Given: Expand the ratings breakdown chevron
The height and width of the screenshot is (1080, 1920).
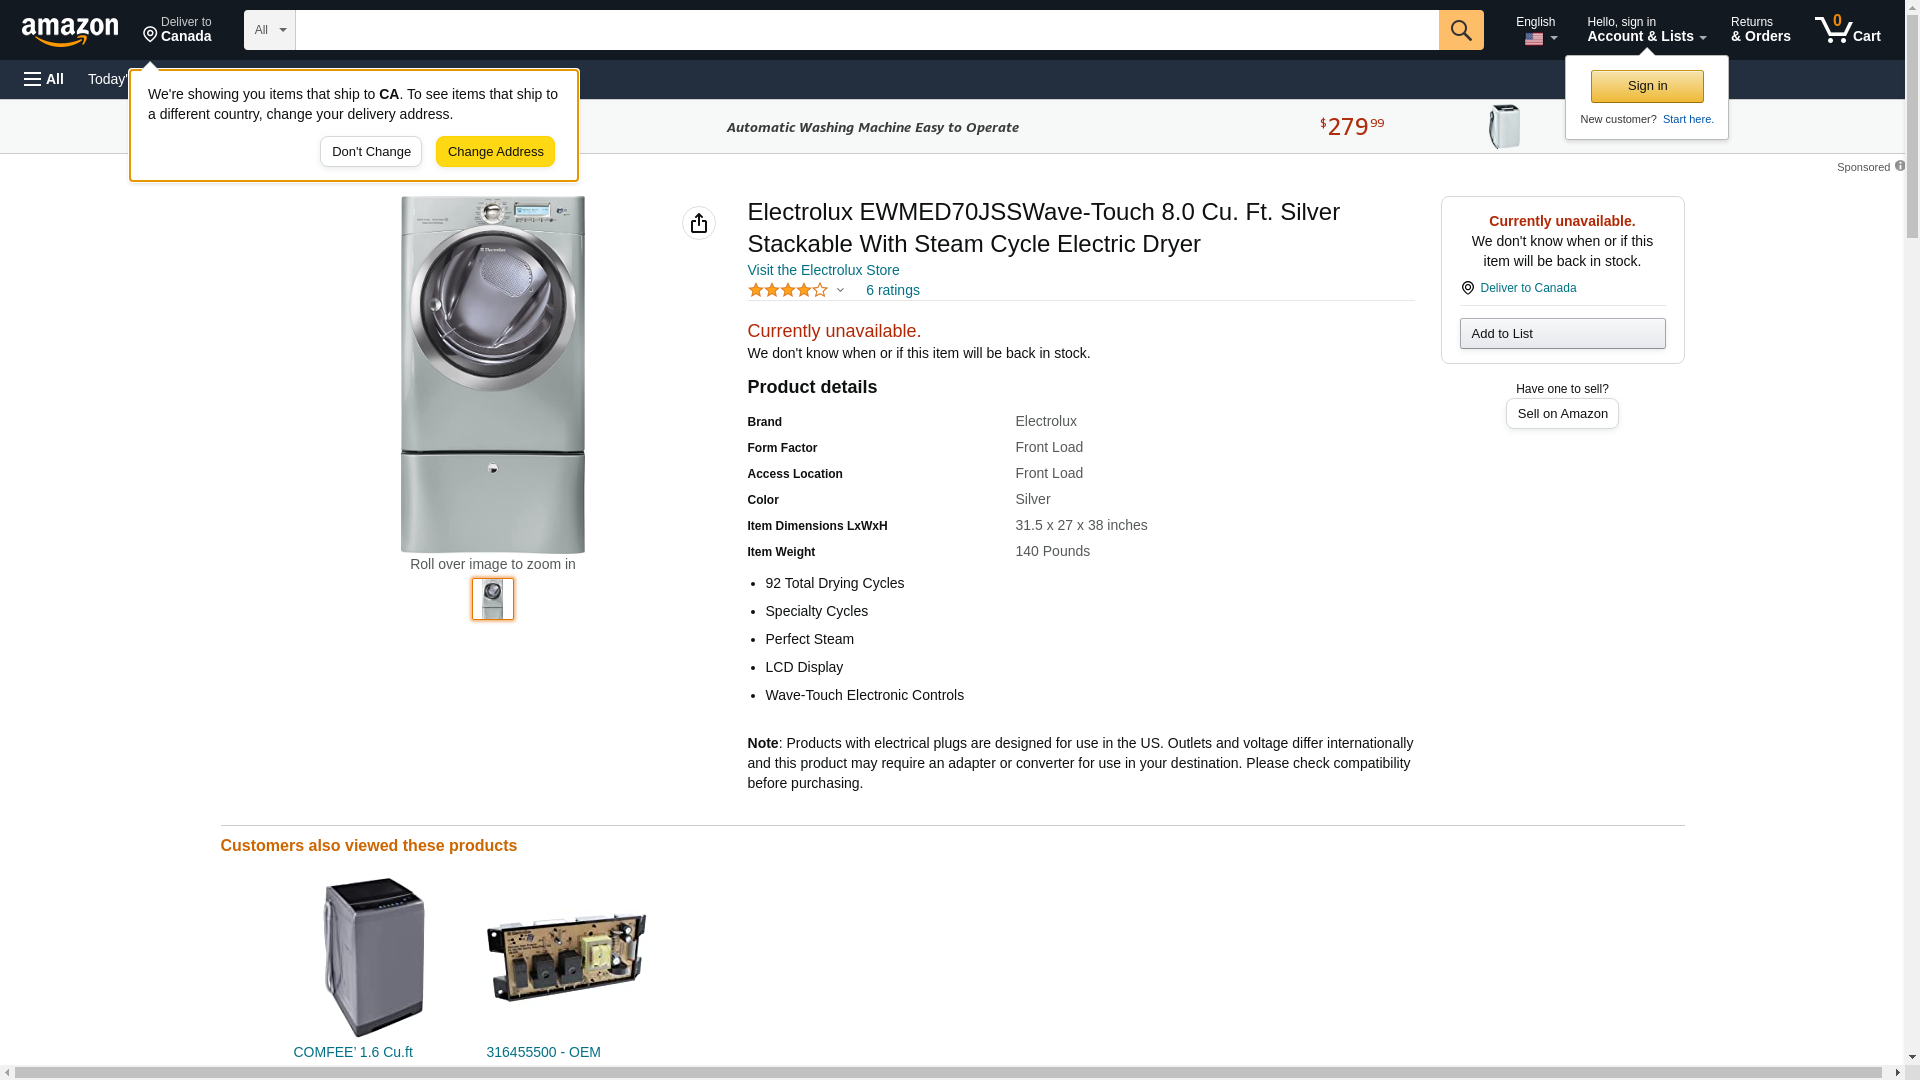Looking at the screenshot, I should (x=840, y=290).
